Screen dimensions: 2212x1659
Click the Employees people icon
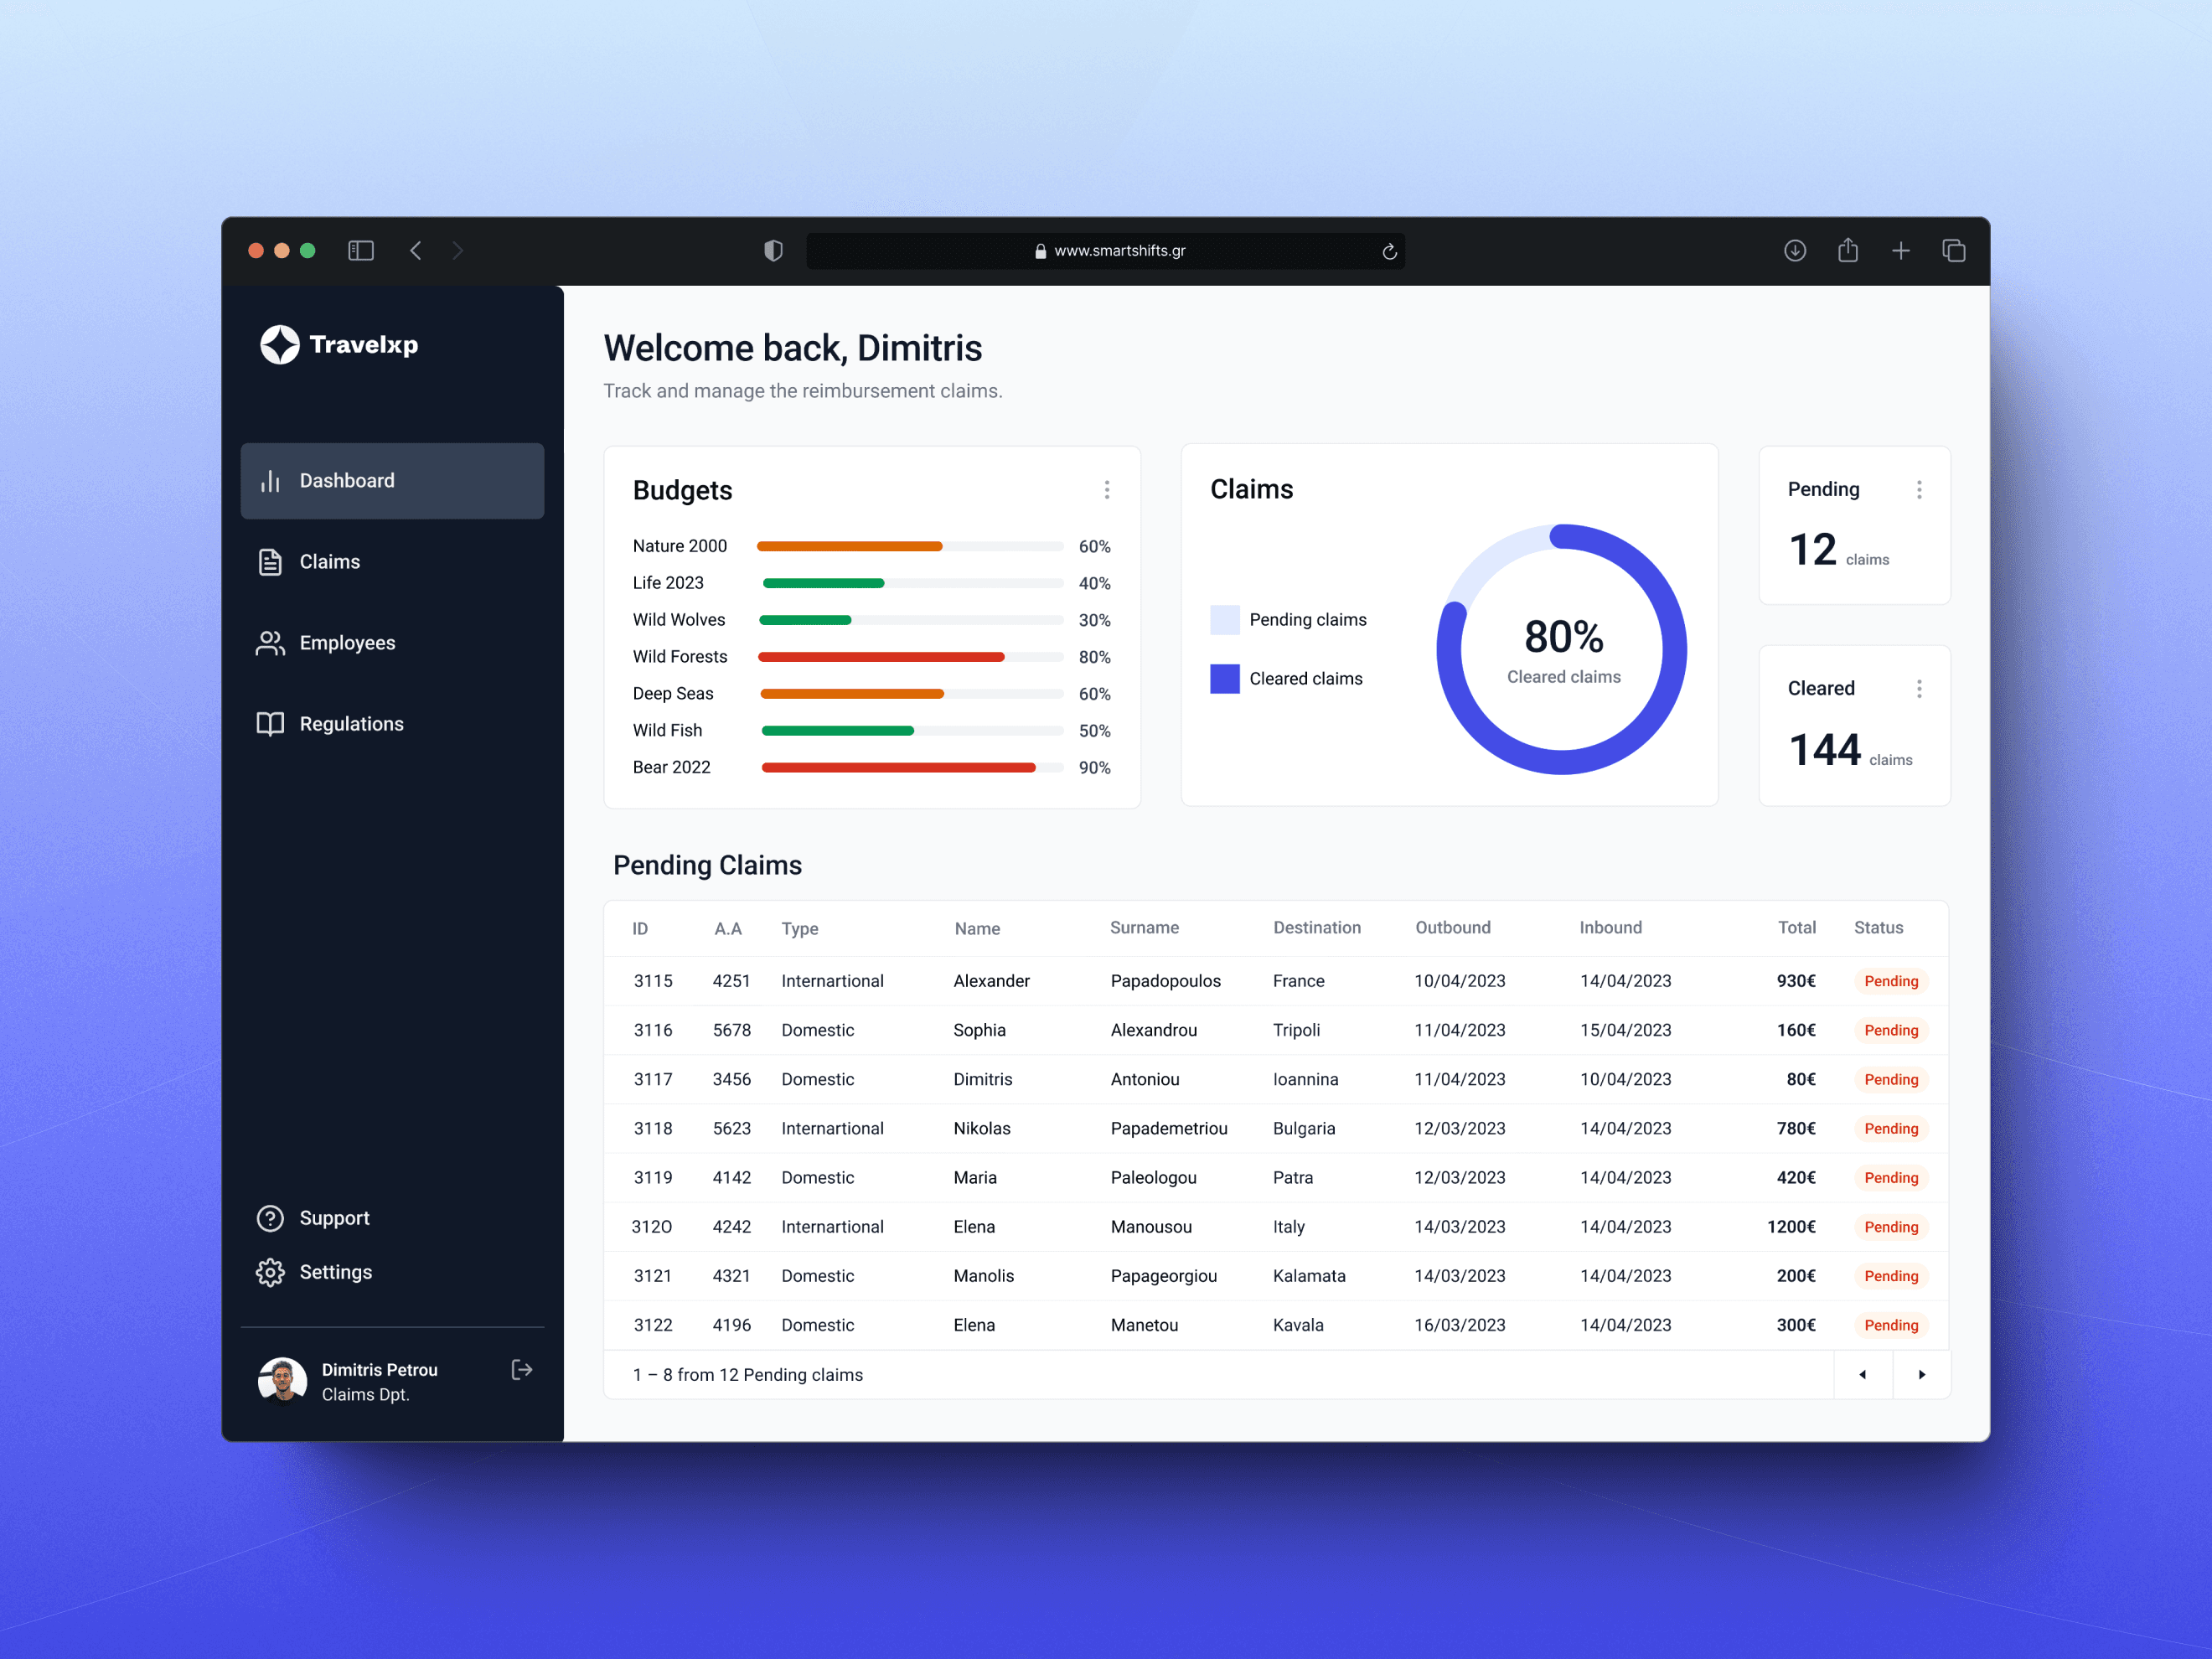tap(270, 643)
